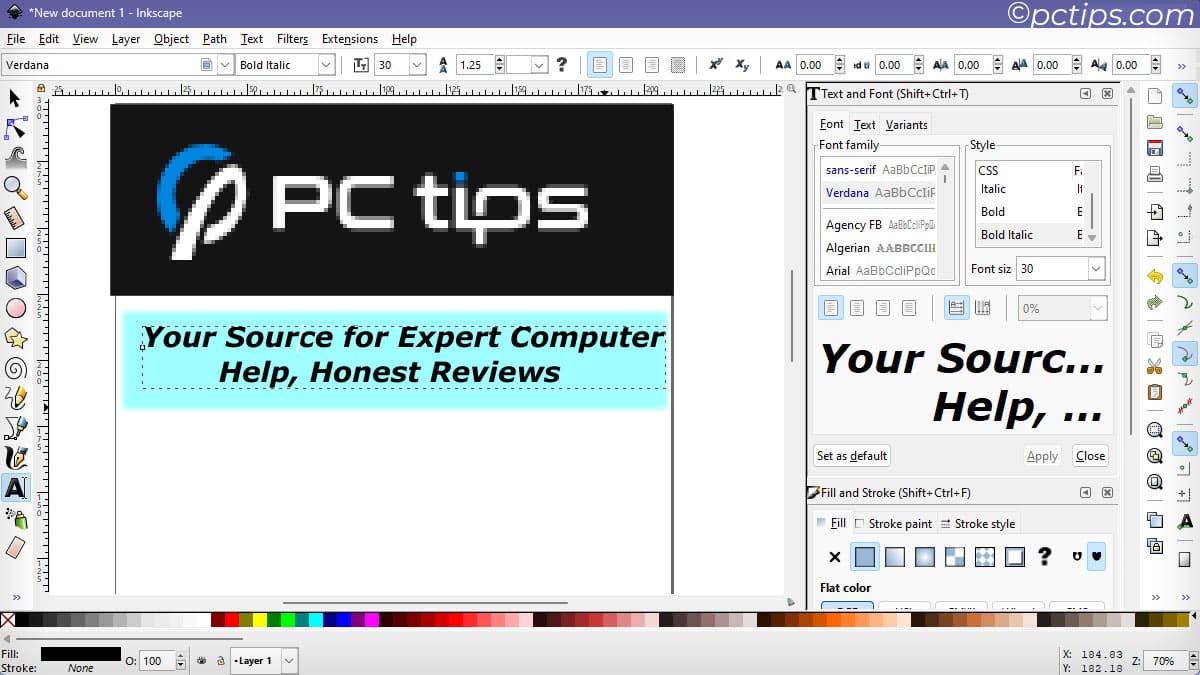Click the Cut scissors icon

(x=1155, y=366)
